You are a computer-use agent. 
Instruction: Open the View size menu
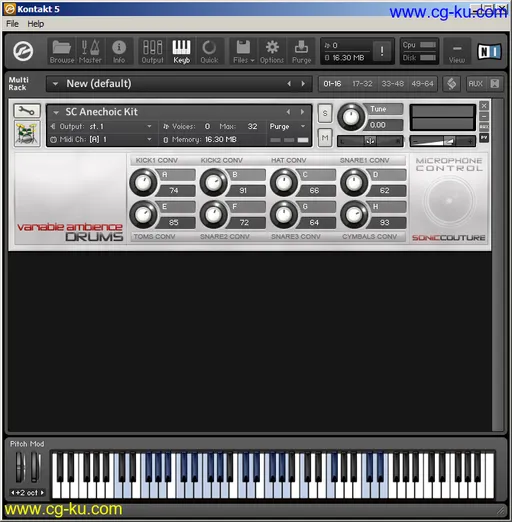tap(457, 52)
